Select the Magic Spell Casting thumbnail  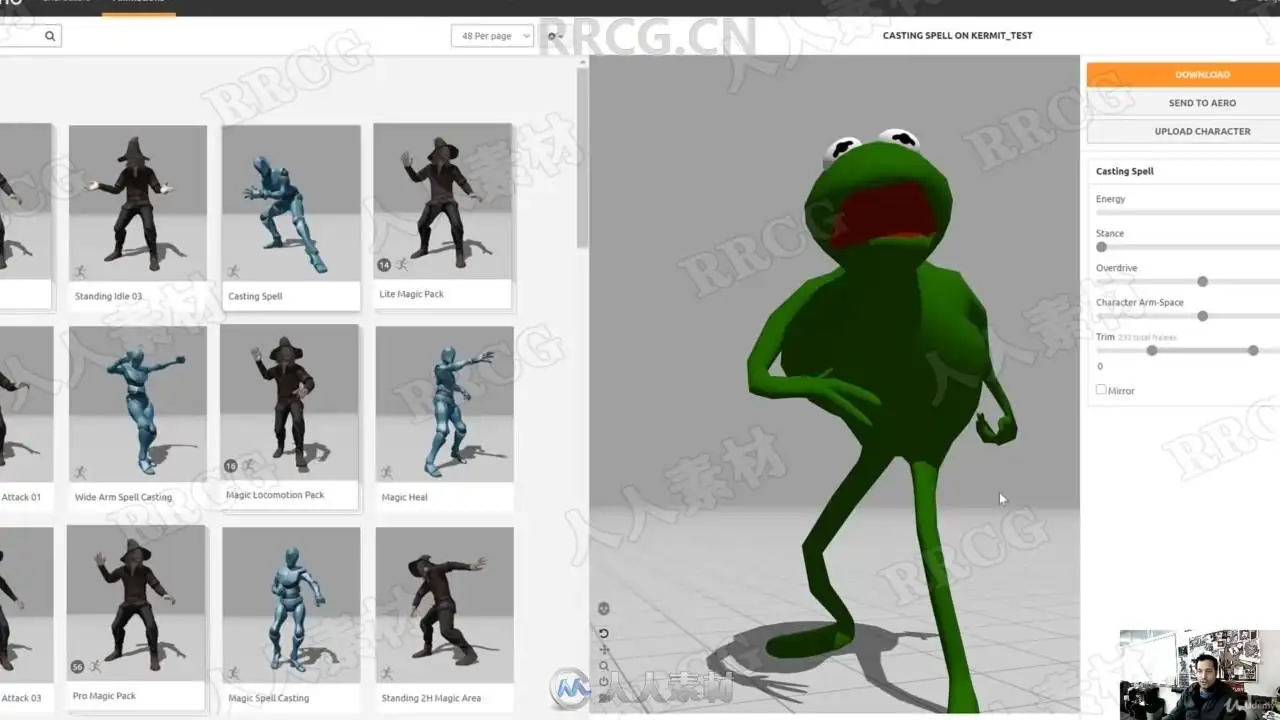[291, 605]
